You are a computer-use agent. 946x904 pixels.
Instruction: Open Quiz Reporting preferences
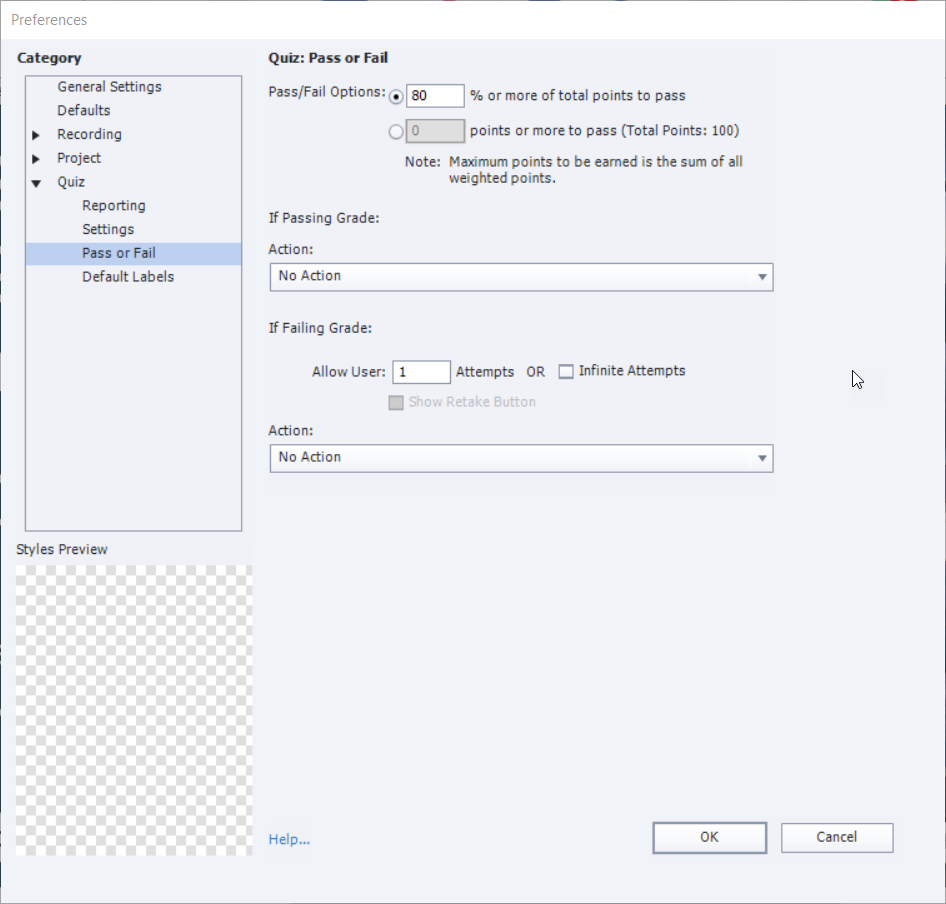pyautogui.click(x=114, y=206)
